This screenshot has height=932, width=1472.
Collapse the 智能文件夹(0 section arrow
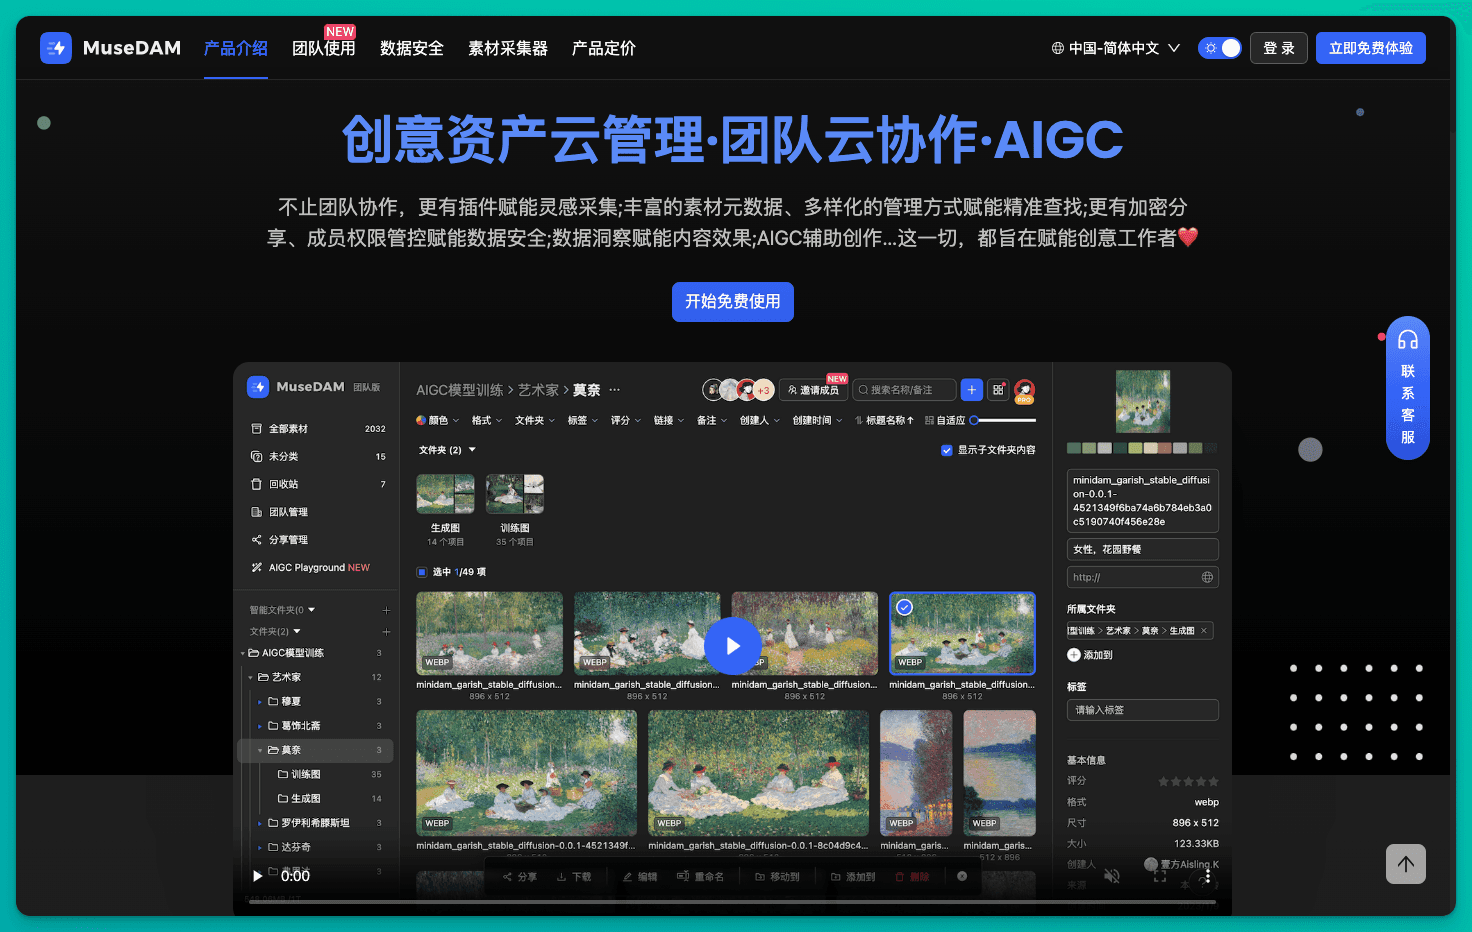[x=312, y=610]
